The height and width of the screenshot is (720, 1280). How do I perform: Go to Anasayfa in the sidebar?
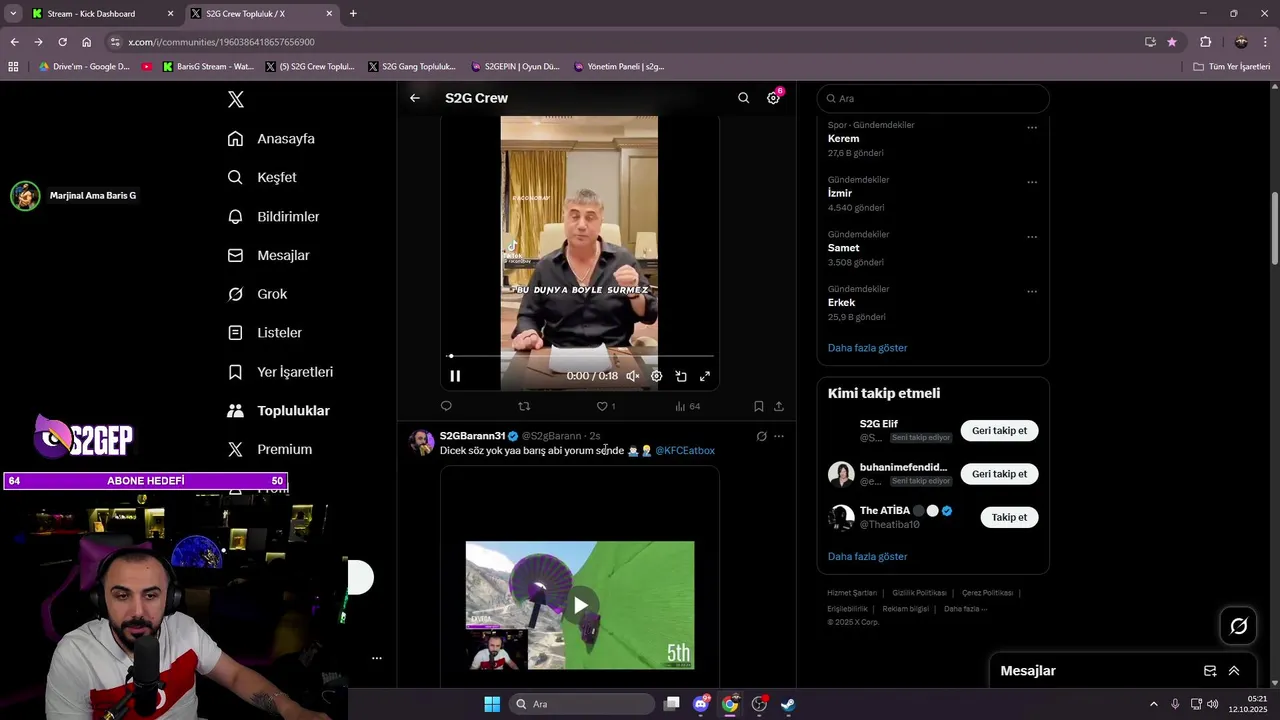click(271, 139)
